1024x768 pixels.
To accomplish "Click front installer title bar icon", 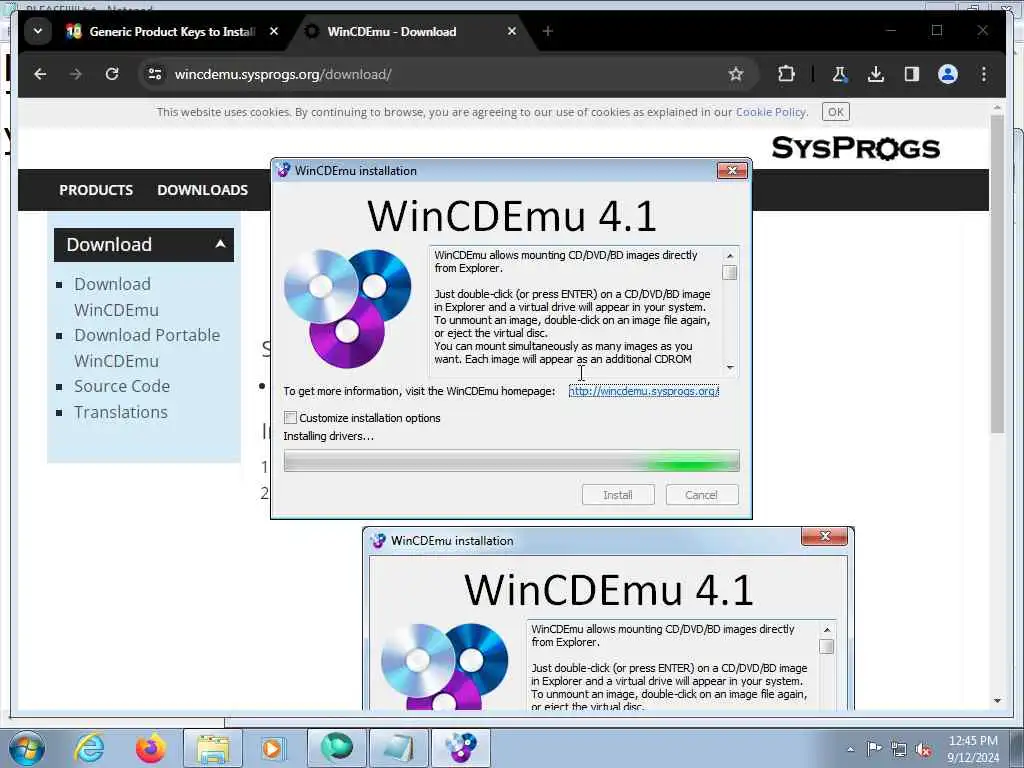I will (x=283, y=170).
